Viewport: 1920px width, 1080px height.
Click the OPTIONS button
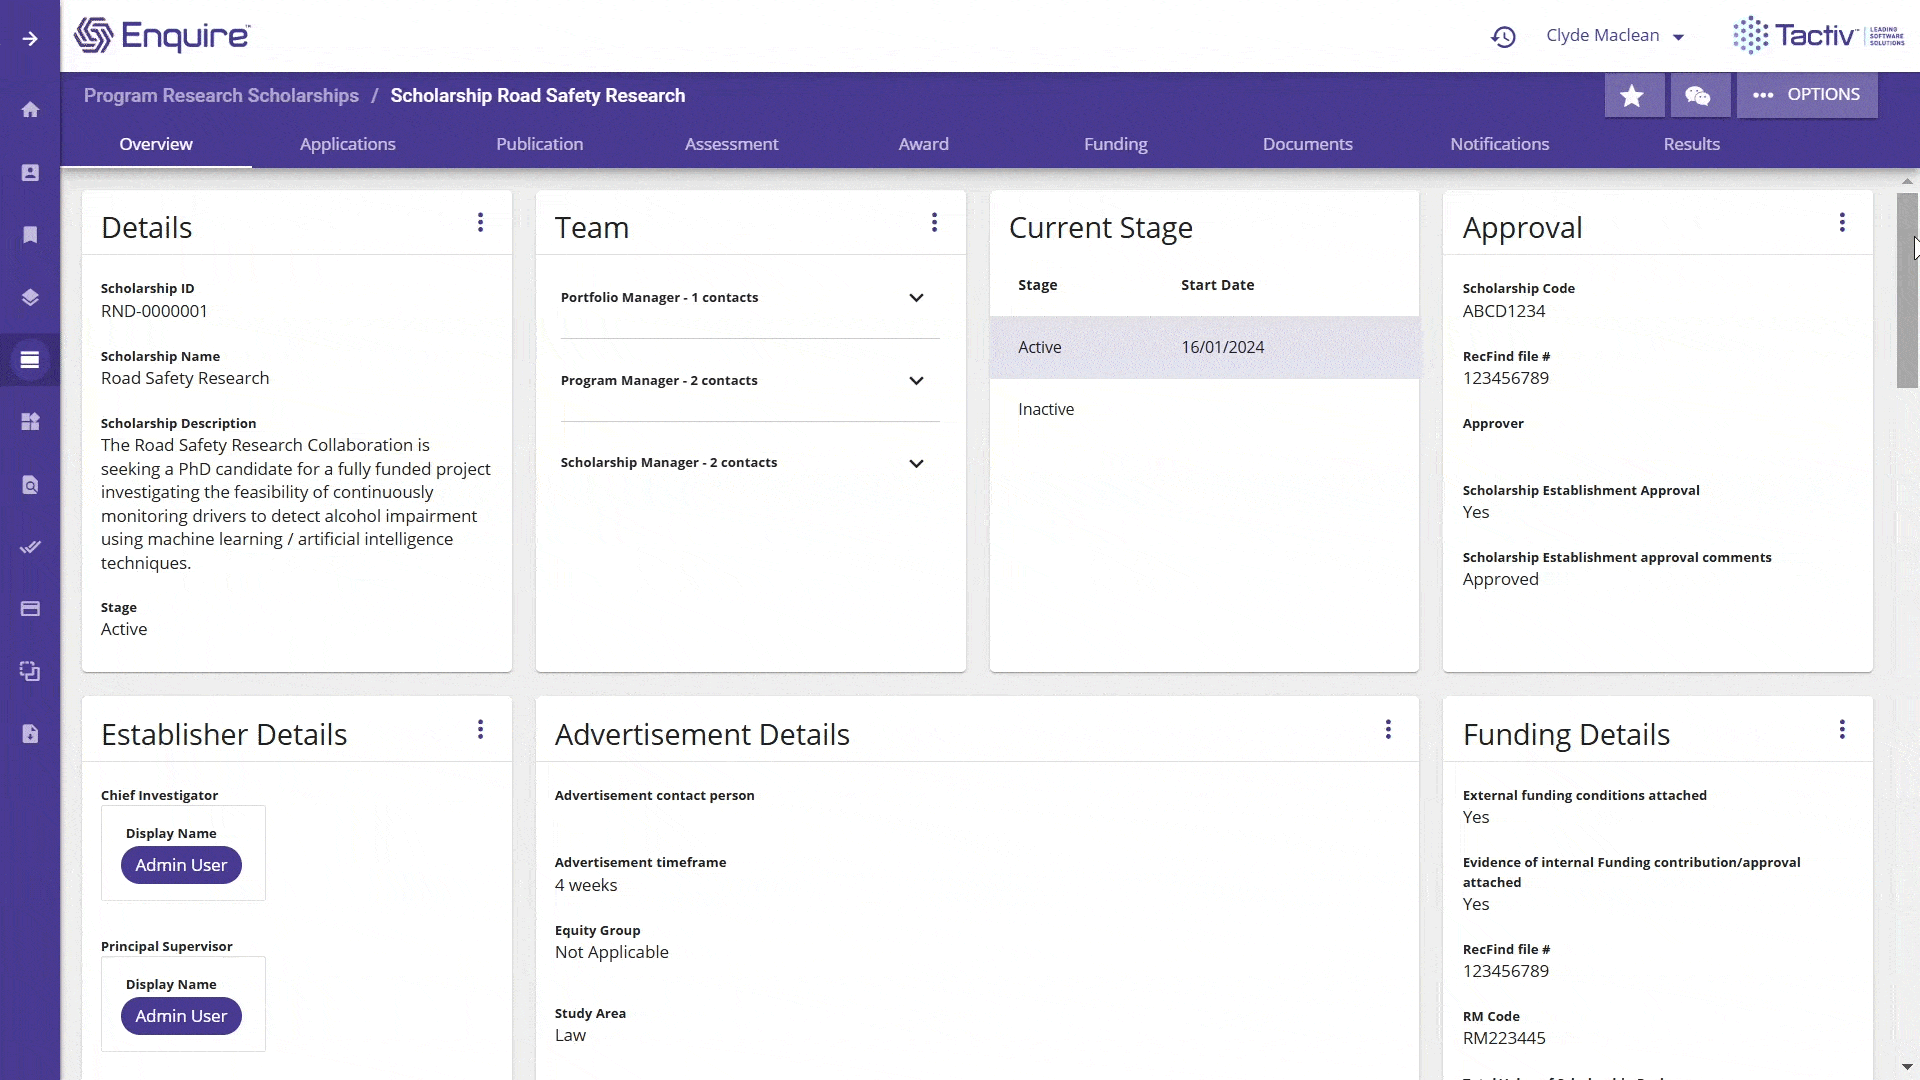click(1806, 95)
